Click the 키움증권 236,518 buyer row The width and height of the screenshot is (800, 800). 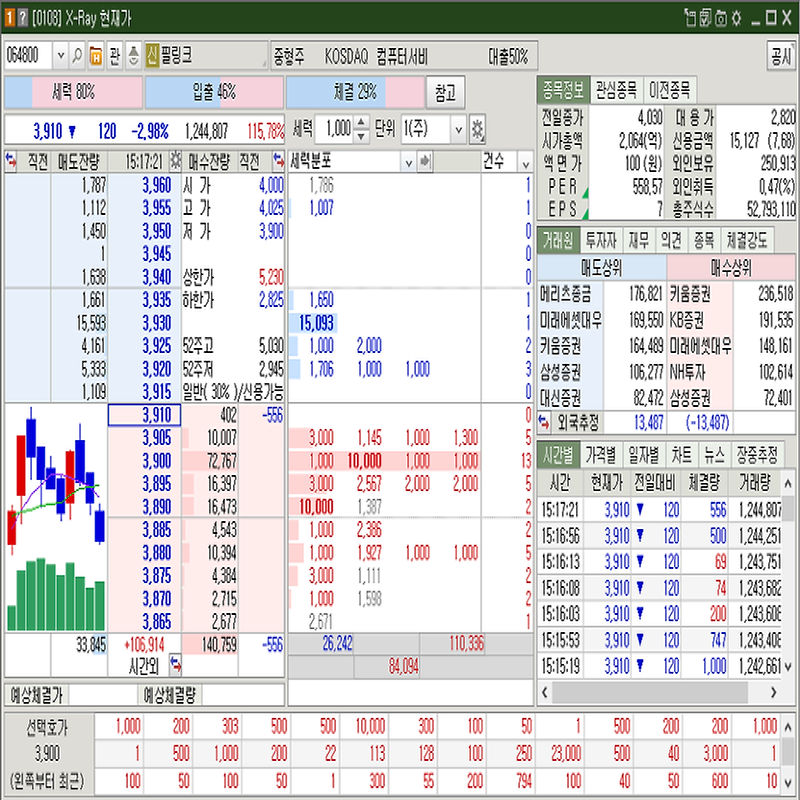731,294
